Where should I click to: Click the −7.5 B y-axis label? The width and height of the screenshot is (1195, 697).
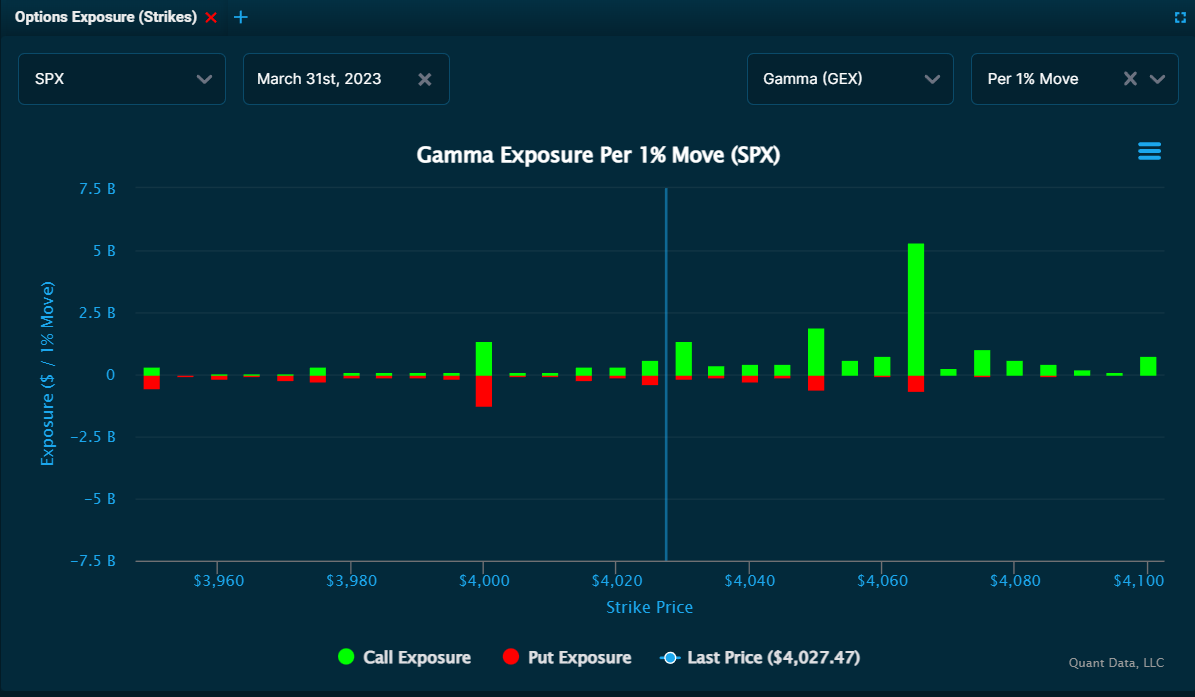[x=93, y=561]
